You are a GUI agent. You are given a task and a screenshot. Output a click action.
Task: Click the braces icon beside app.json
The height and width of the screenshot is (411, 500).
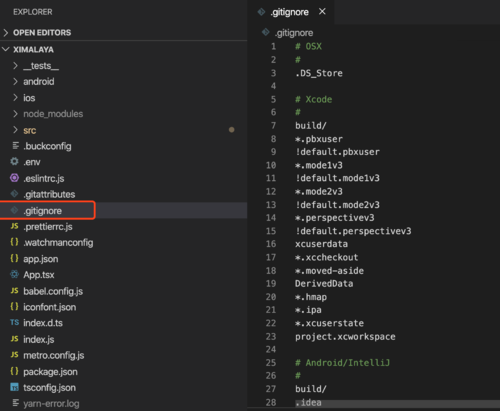tap(14, 258)
